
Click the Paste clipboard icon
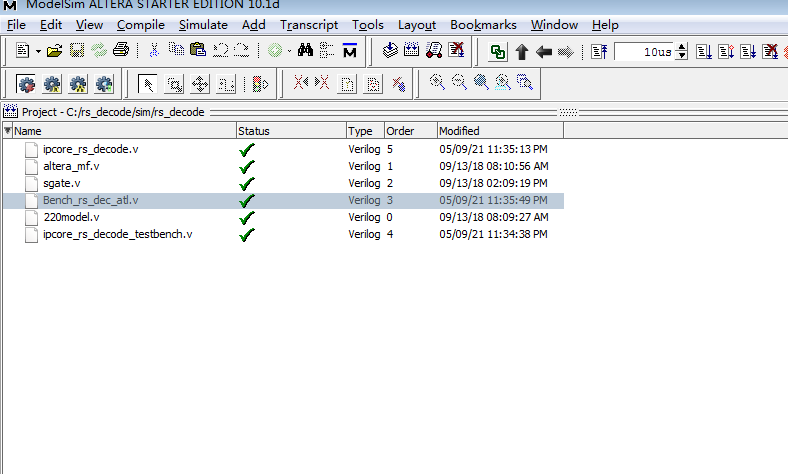[x=198, y=49]
